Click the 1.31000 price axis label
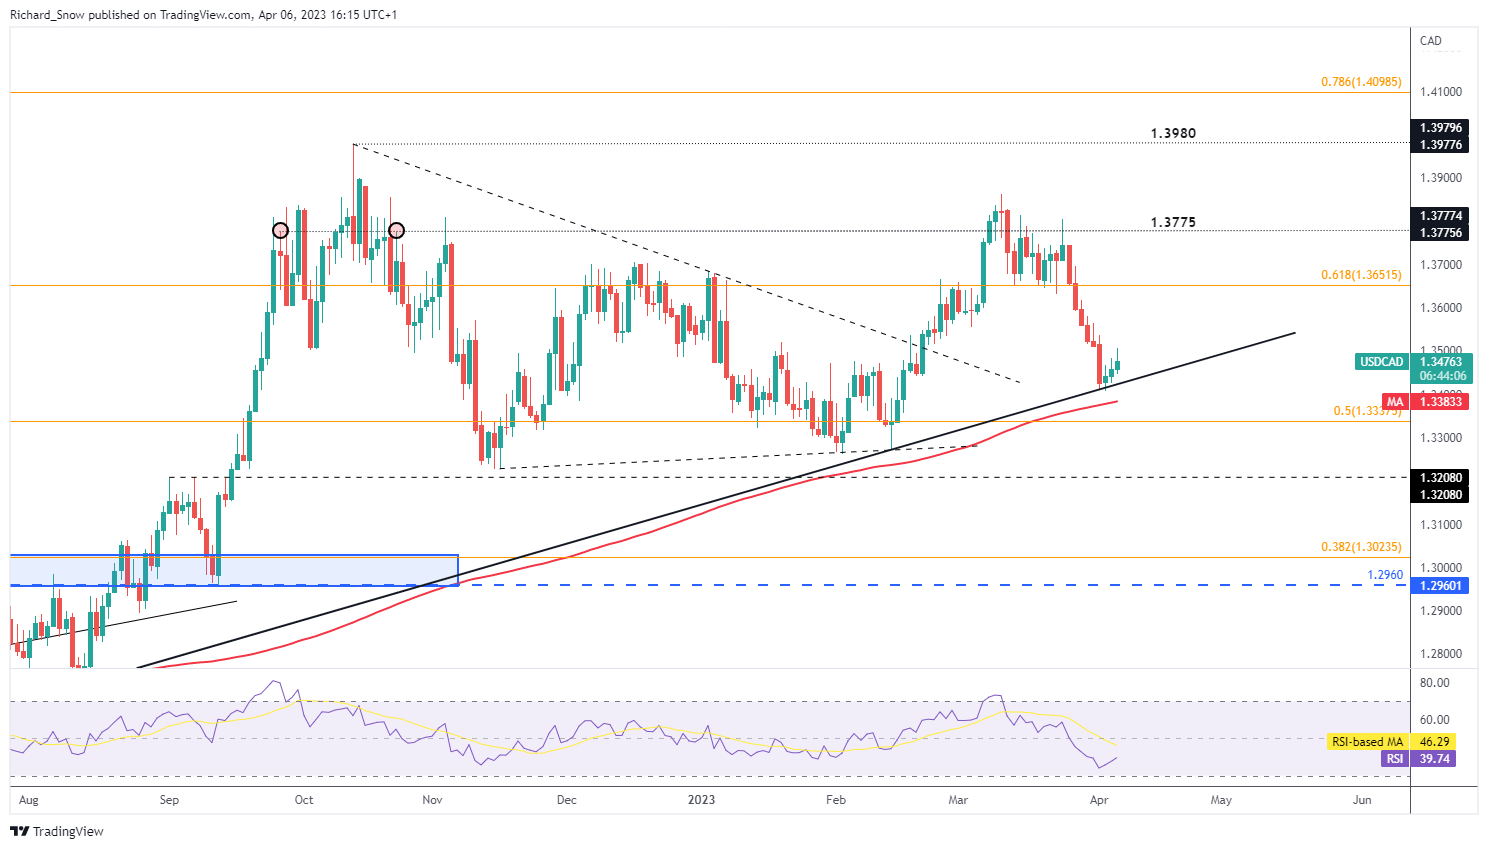This screenshot has height=849, width=1488. click(1441, 524)
